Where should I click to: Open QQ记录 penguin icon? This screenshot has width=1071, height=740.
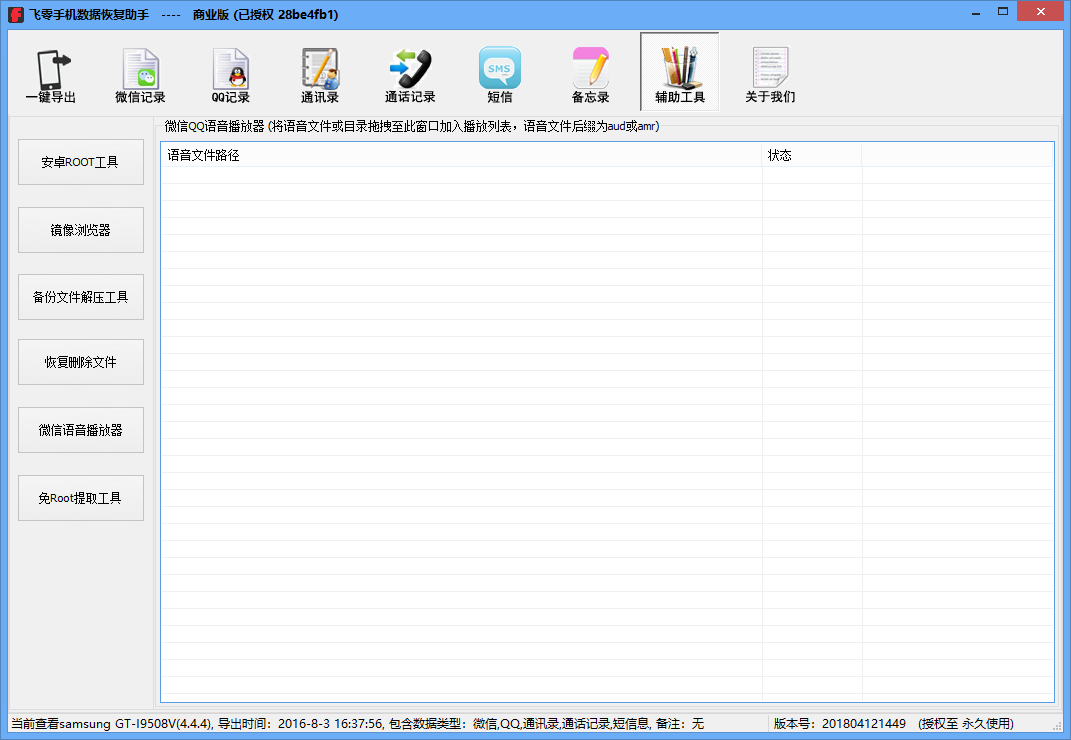230,70
